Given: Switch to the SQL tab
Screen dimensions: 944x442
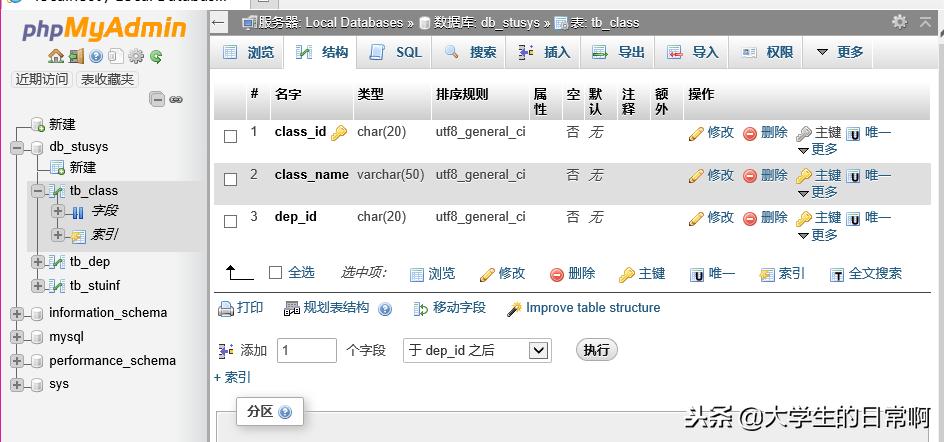Looking at the screenshot, I should (396, 52).
